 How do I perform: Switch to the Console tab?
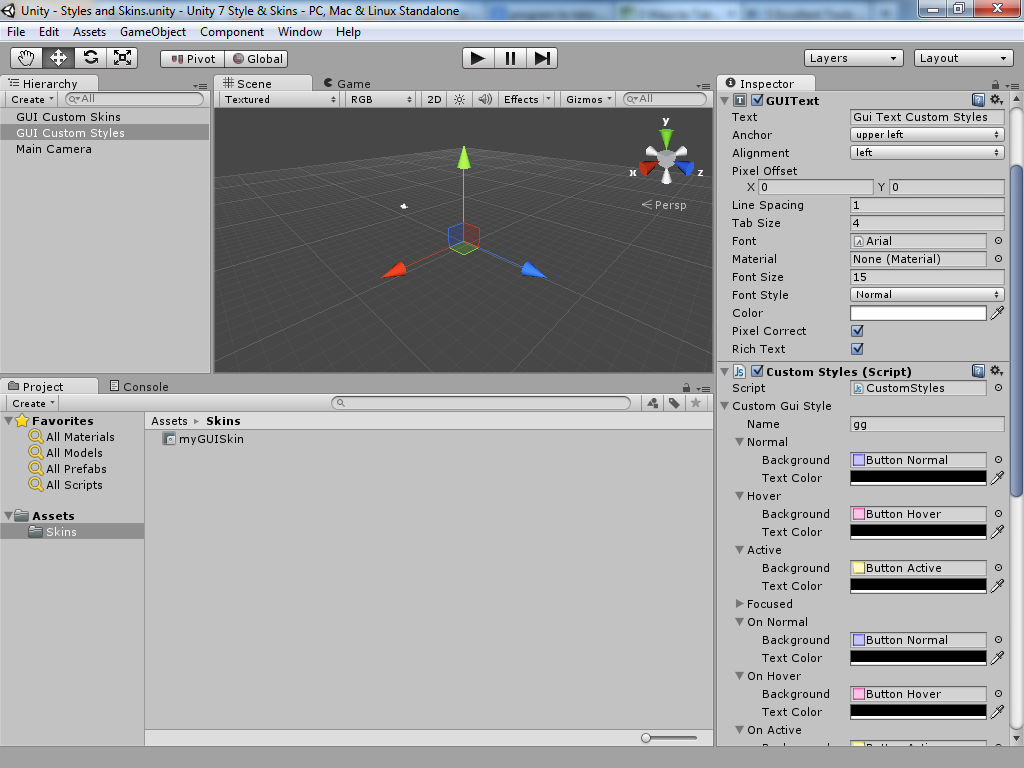click(139, 387)
